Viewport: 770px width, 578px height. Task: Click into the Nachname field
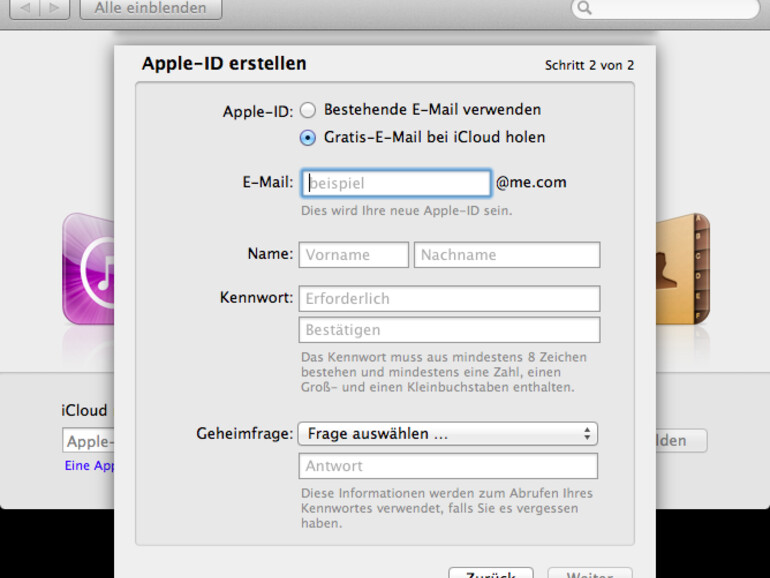(507, 254)
